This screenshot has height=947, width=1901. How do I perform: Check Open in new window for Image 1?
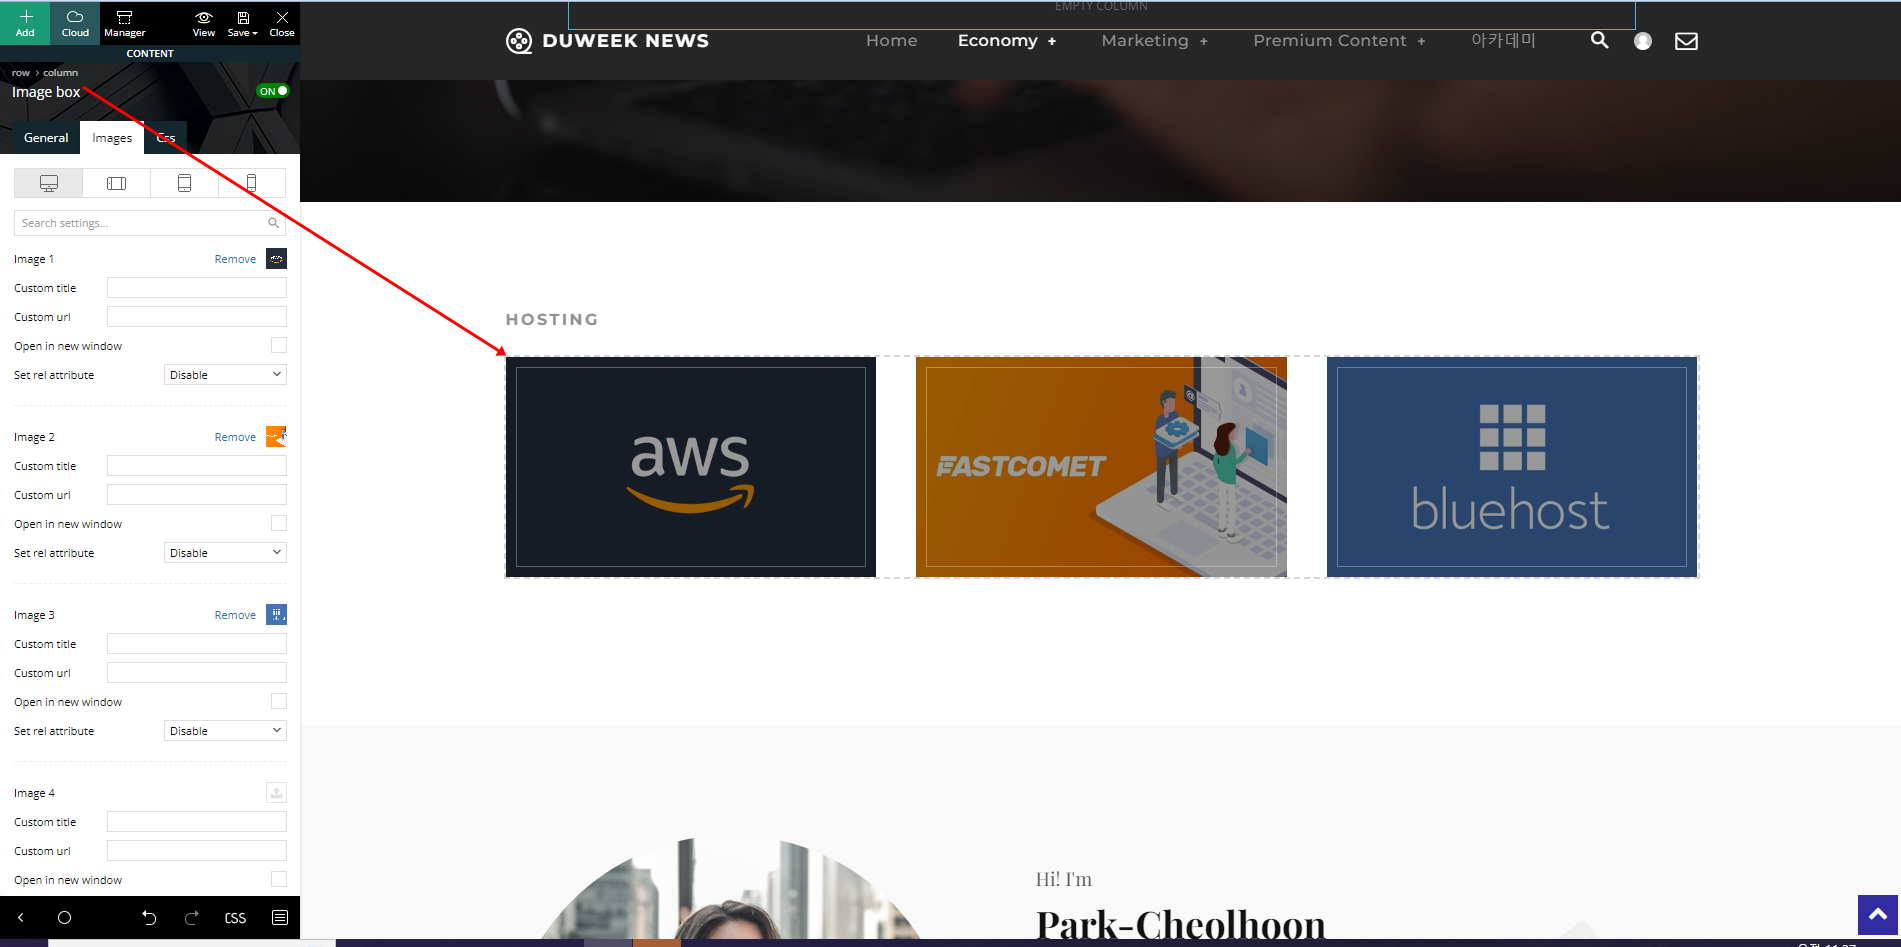279,346
